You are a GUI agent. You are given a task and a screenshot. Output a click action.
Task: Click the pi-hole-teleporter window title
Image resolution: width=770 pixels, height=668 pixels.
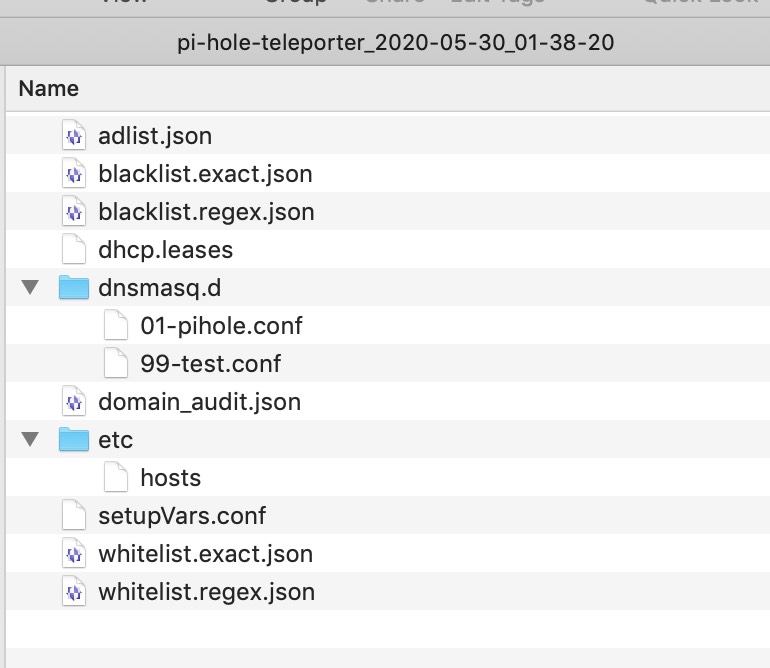coord(395,43)
